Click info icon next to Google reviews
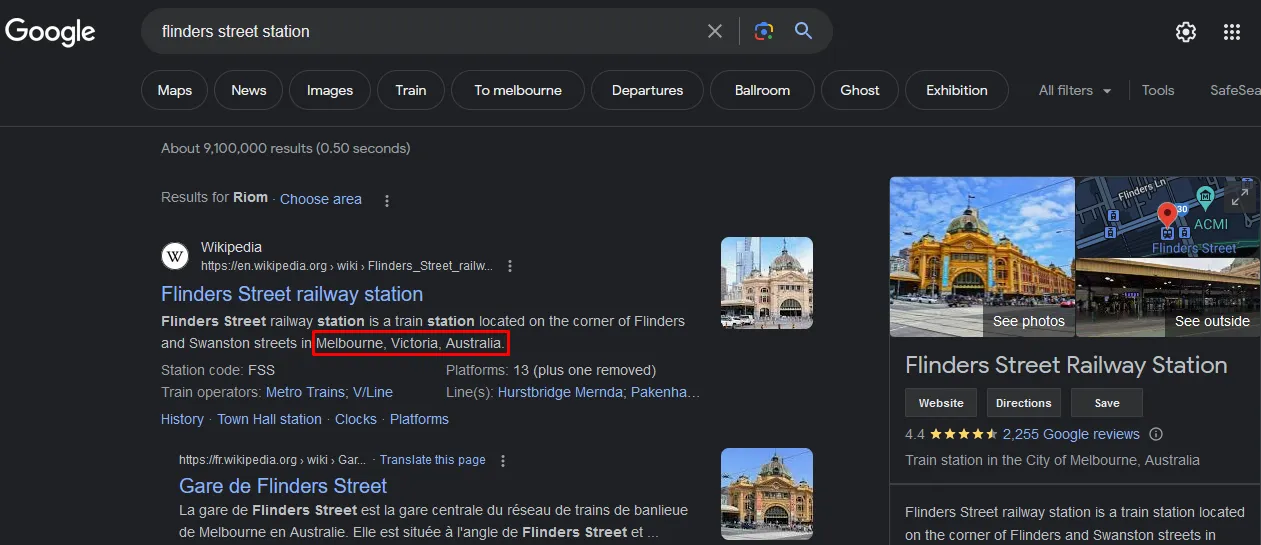The image size is (1261, 545). pos(1157,434)
